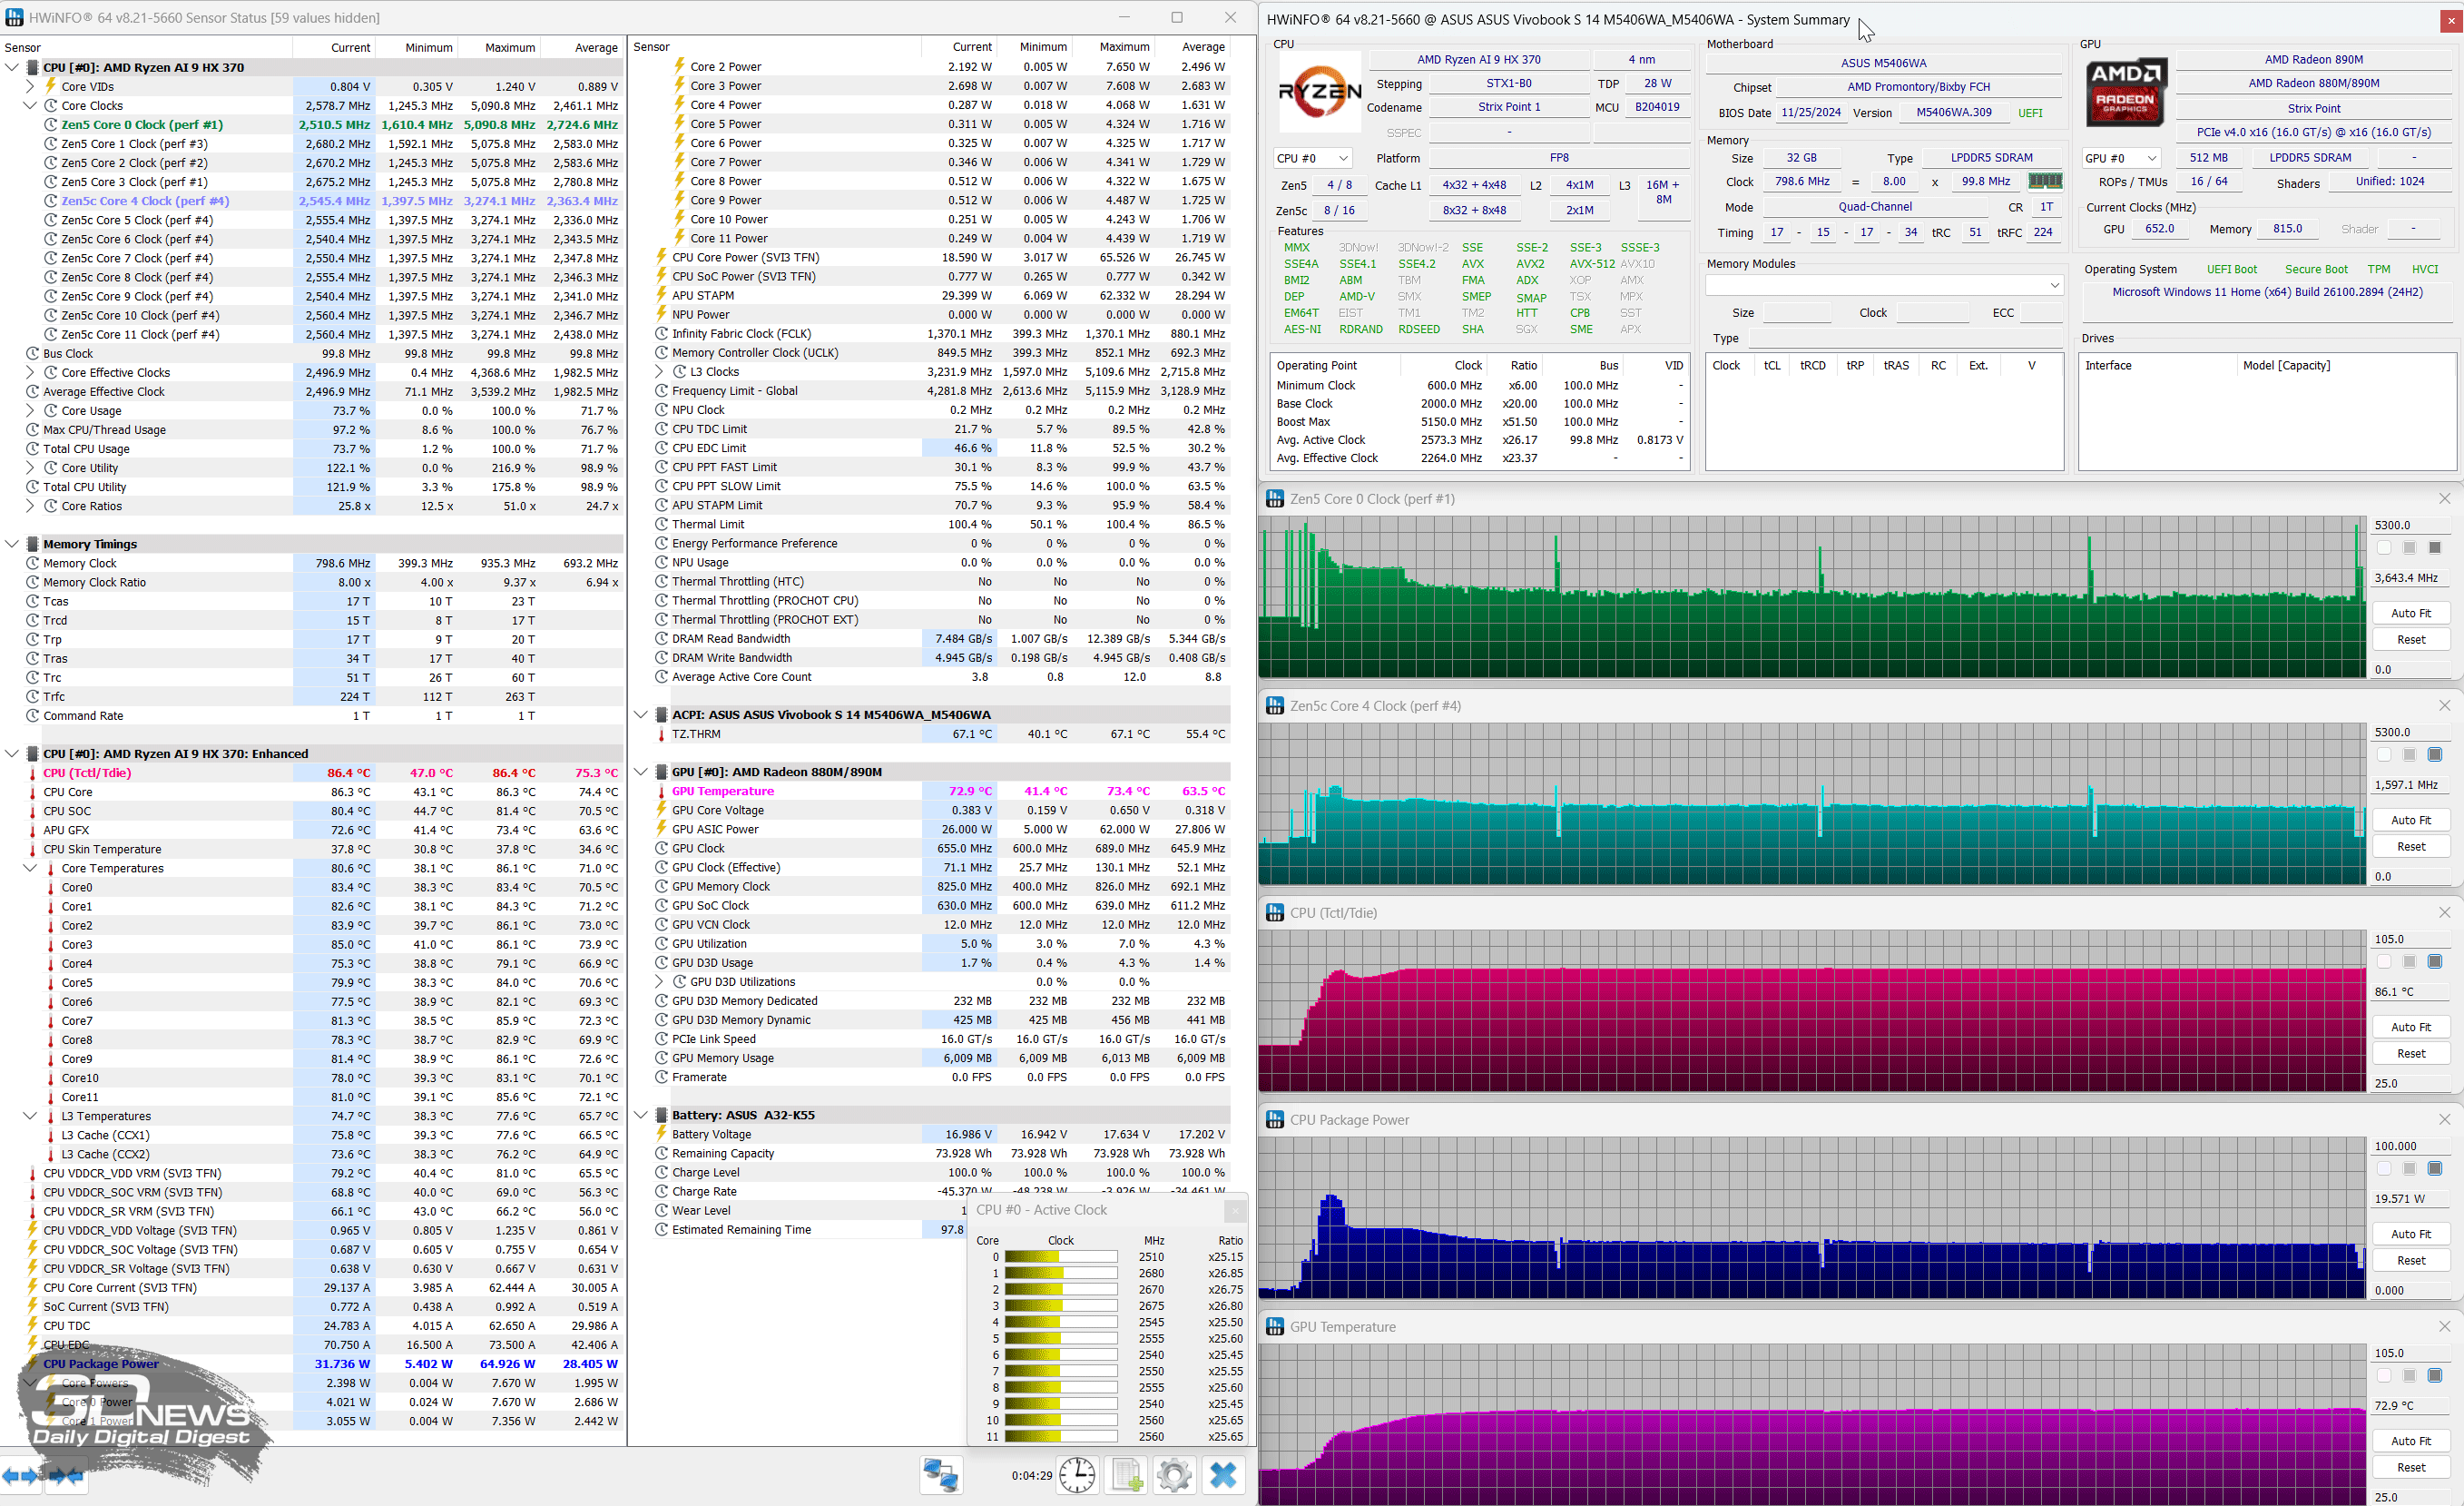Click the lightning icon beside Battery Voltage
2464x1506 pixels.
(x=661, y=1134)
